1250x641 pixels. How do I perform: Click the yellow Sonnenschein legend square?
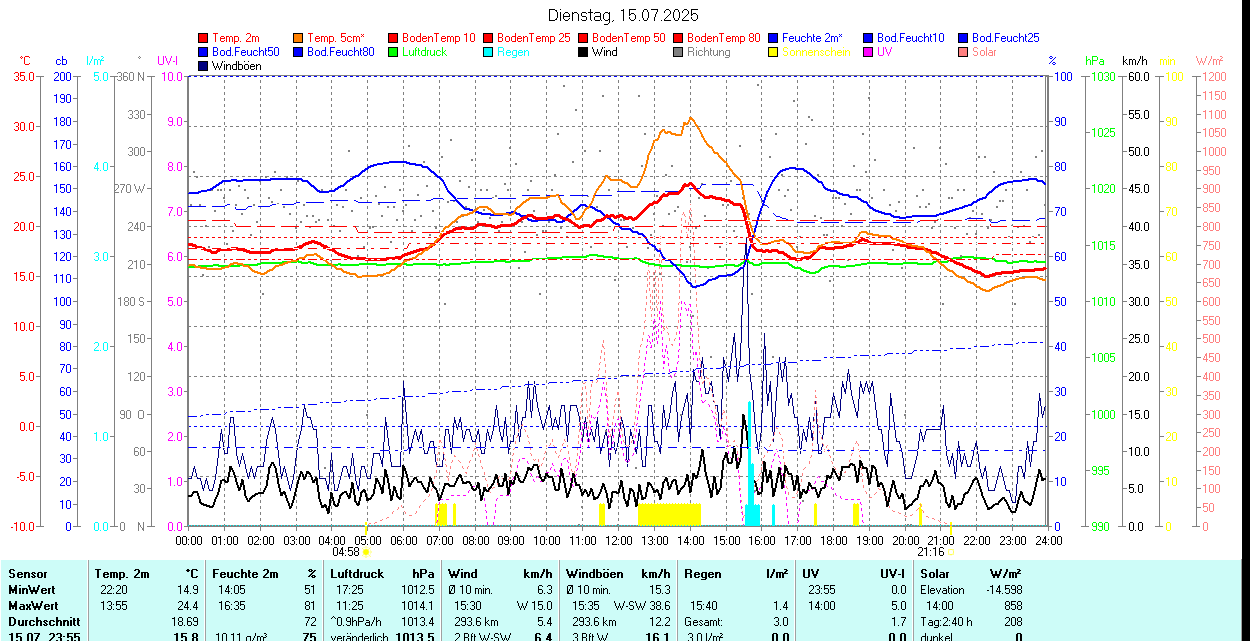tap(773, 52)
